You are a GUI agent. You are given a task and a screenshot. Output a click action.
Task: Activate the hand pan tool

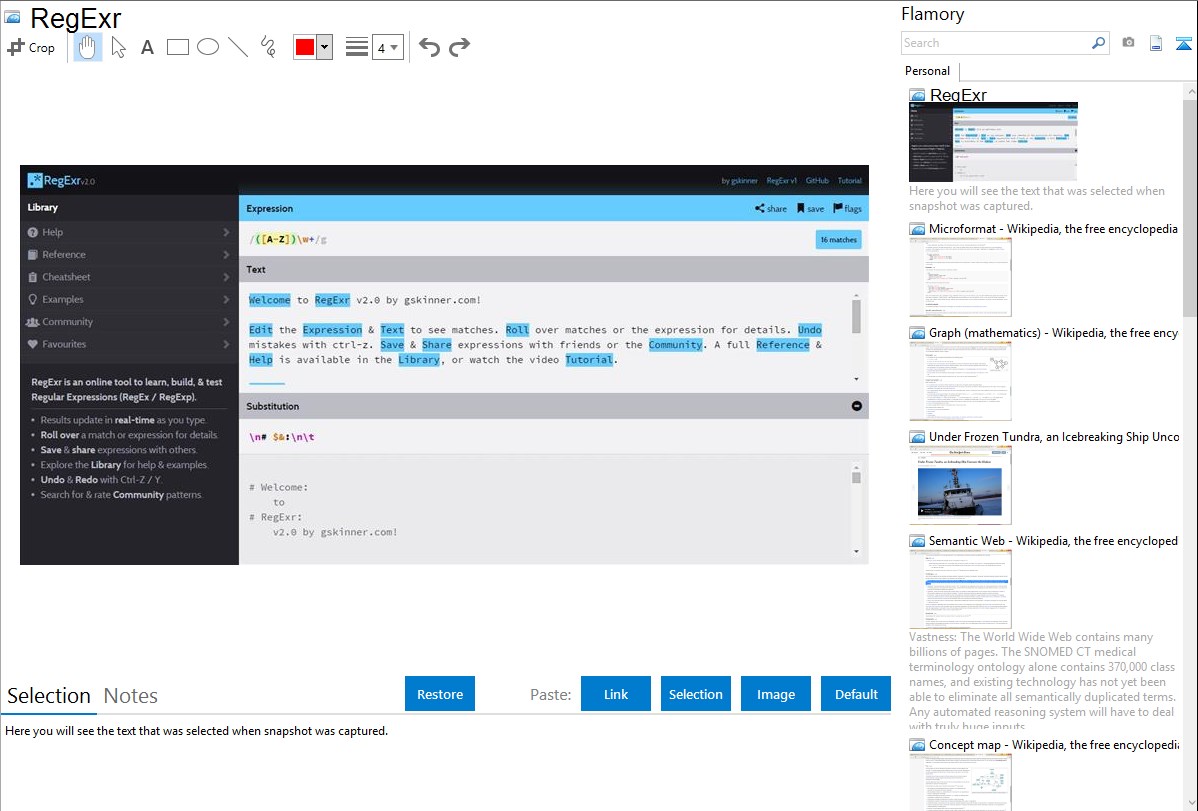coord(88,47)
